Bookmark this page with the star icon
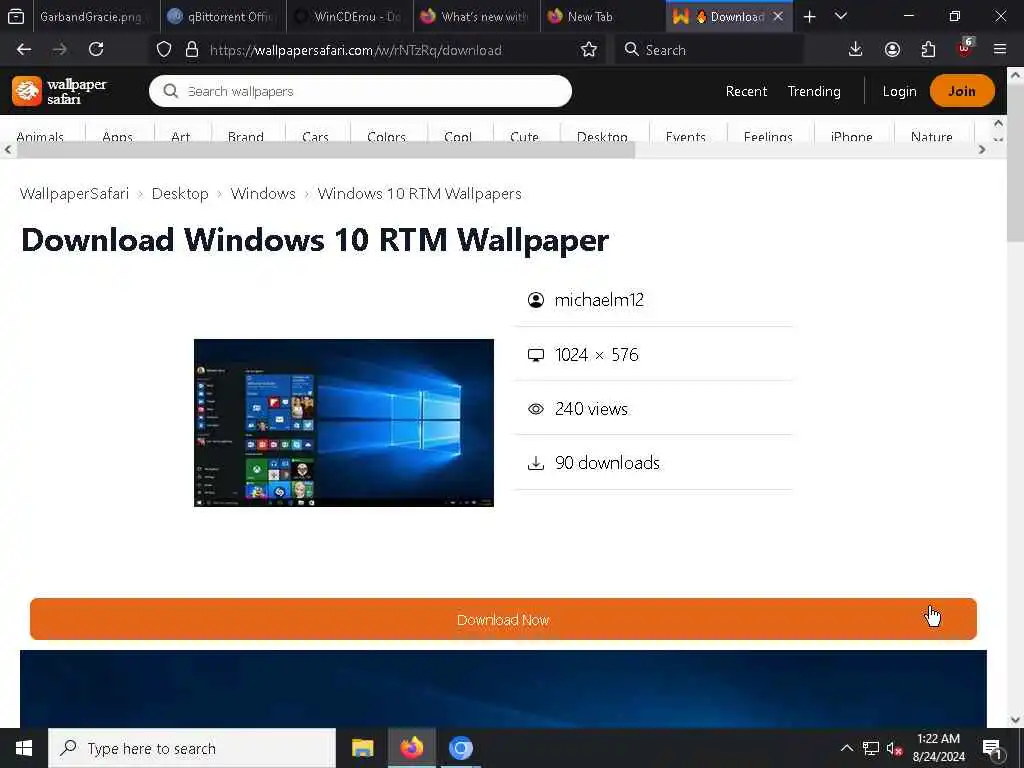The width and height of the screenshot is (1024, 768). (x=588, y=50)
